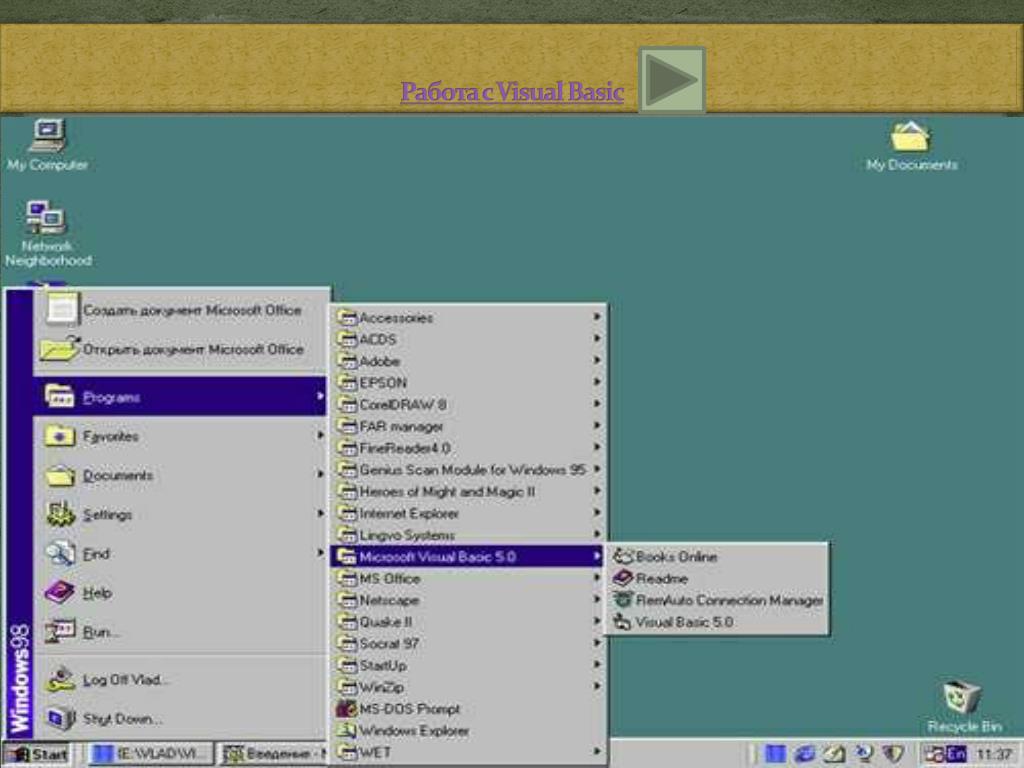Image resolution: width=1024 pixels, height=768 pixels.
Task: Click the Readme book icon
Action: click(x=623, y=578)
